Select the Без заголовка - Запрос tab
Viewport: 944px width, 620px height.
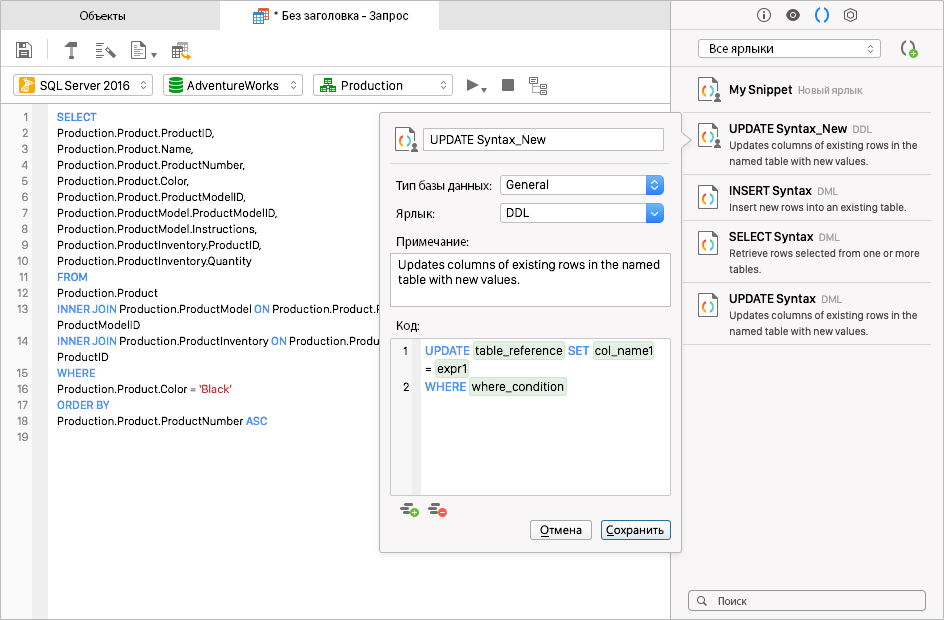click(330, 16)
